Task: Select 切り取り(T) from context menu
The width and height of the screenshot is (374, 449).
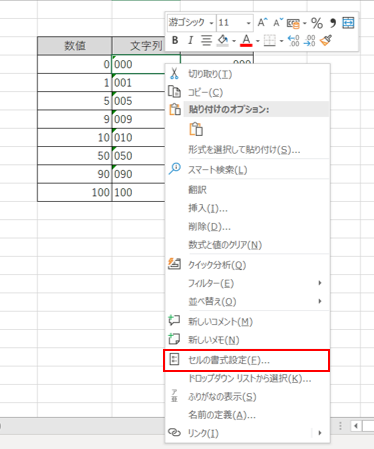Action: point(247,74)
